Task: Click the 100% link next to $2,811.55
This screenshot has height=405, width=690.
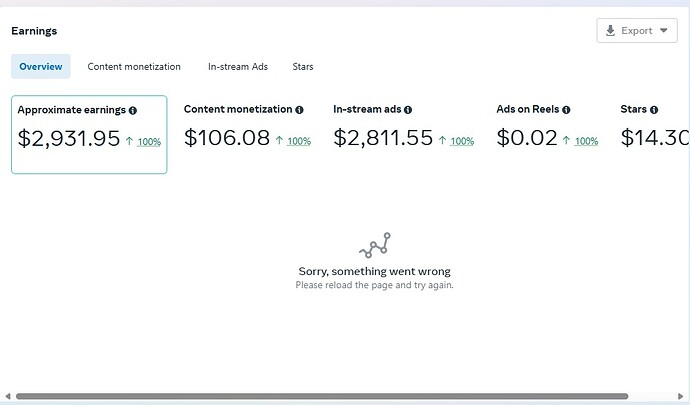Action: [462, 141]
